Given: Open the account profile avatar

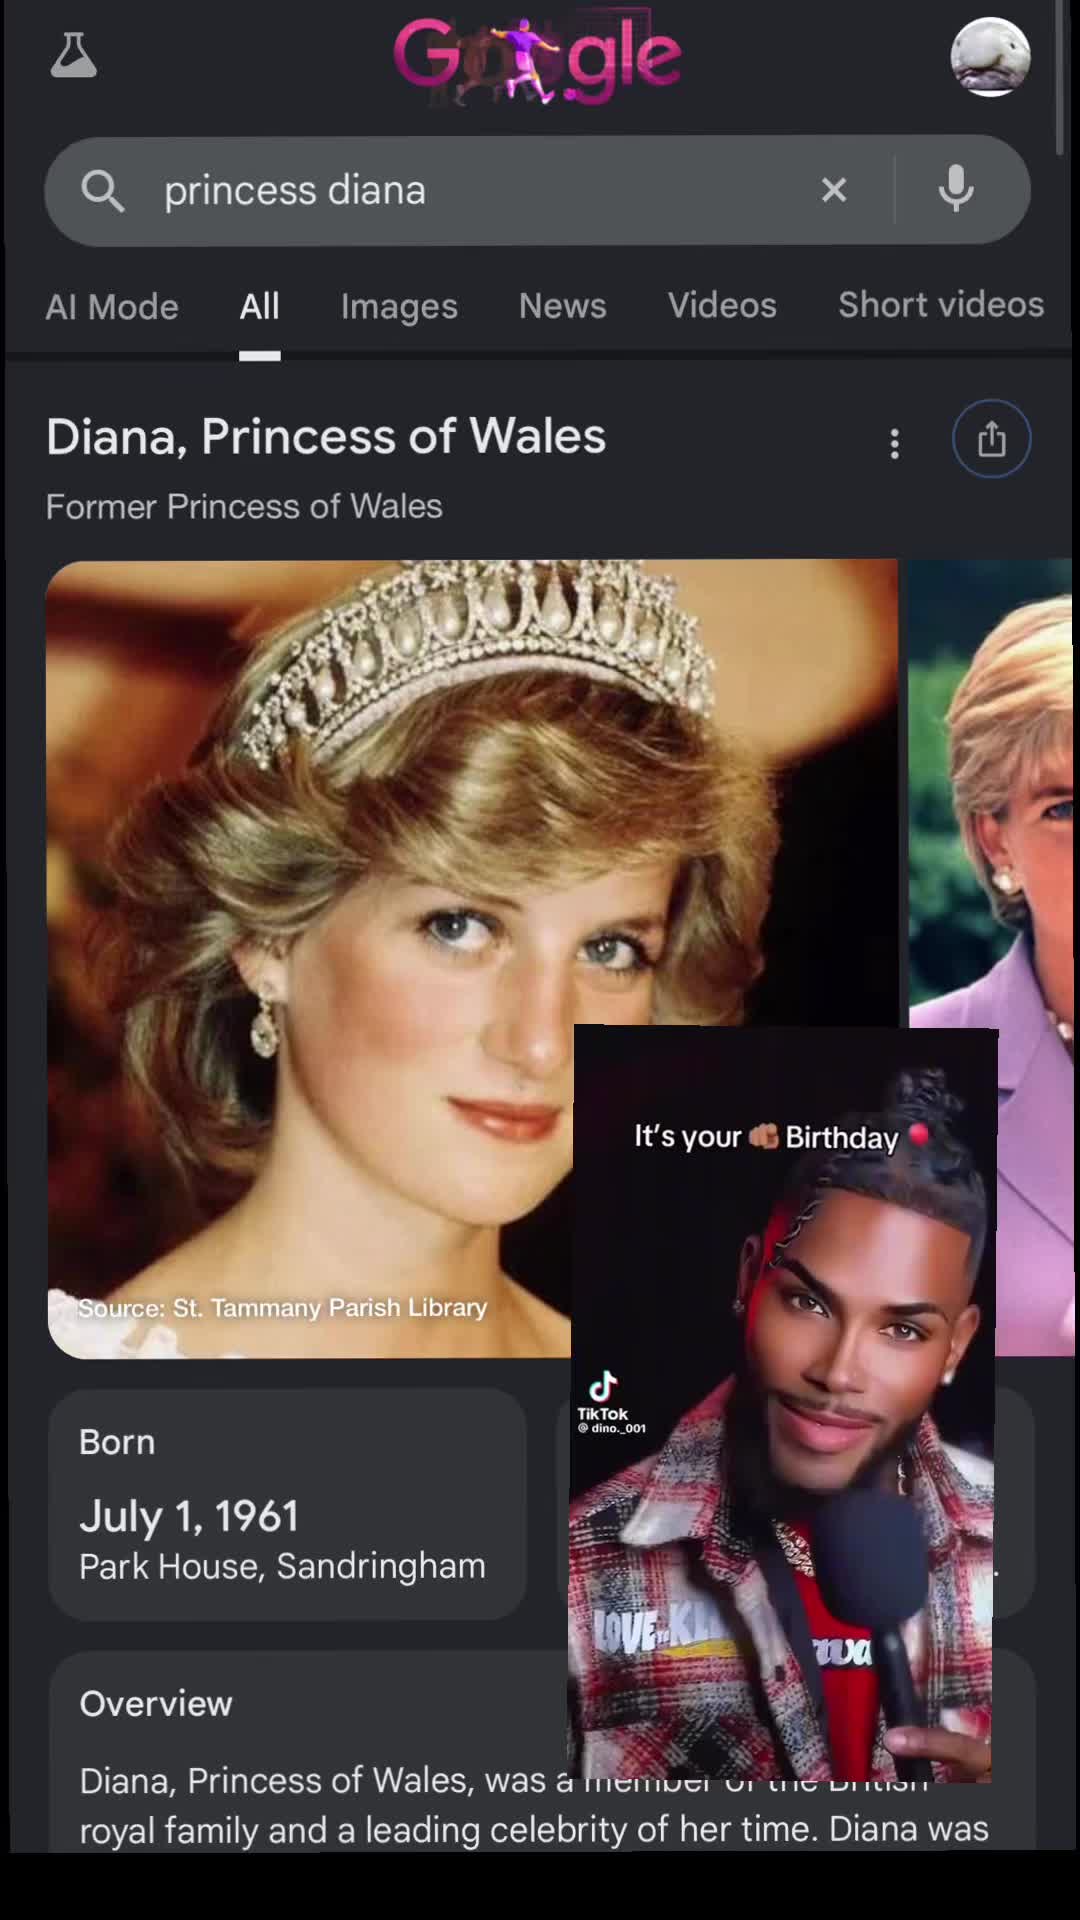Looking at the screenshot, I should pos(990,57).
